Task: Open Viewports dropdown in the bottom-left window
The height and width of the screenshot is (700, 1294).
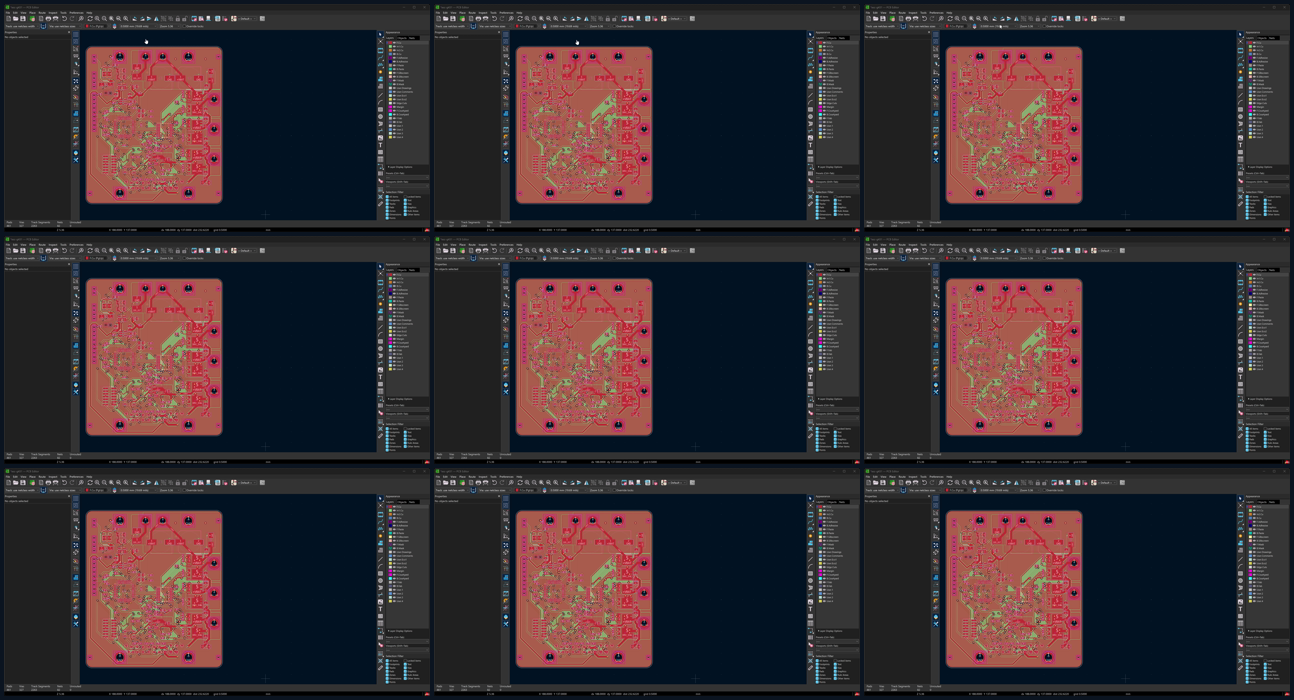Action: [407, 650]
